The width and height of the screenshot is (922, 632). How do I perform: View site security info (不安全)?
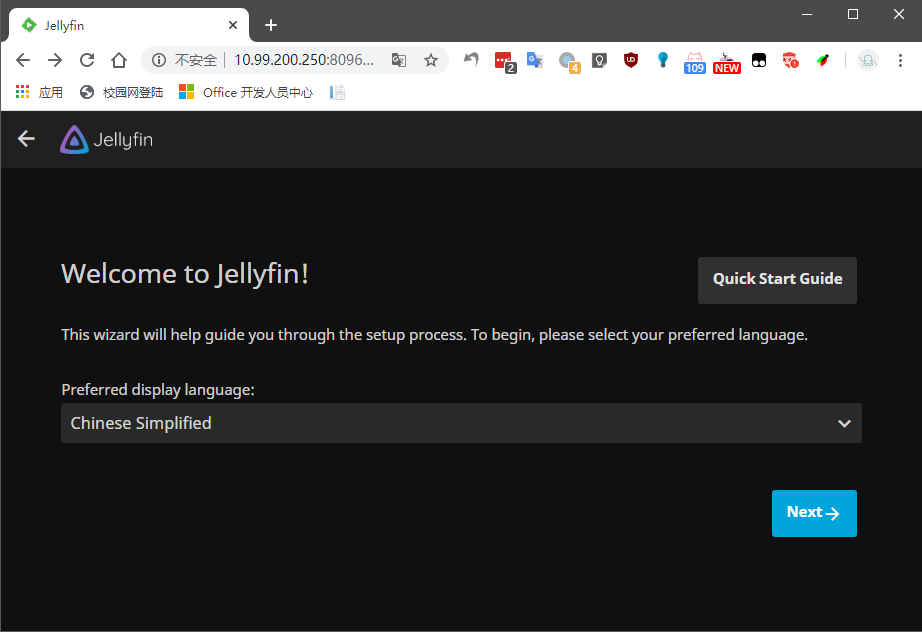[x=185, y=60]
